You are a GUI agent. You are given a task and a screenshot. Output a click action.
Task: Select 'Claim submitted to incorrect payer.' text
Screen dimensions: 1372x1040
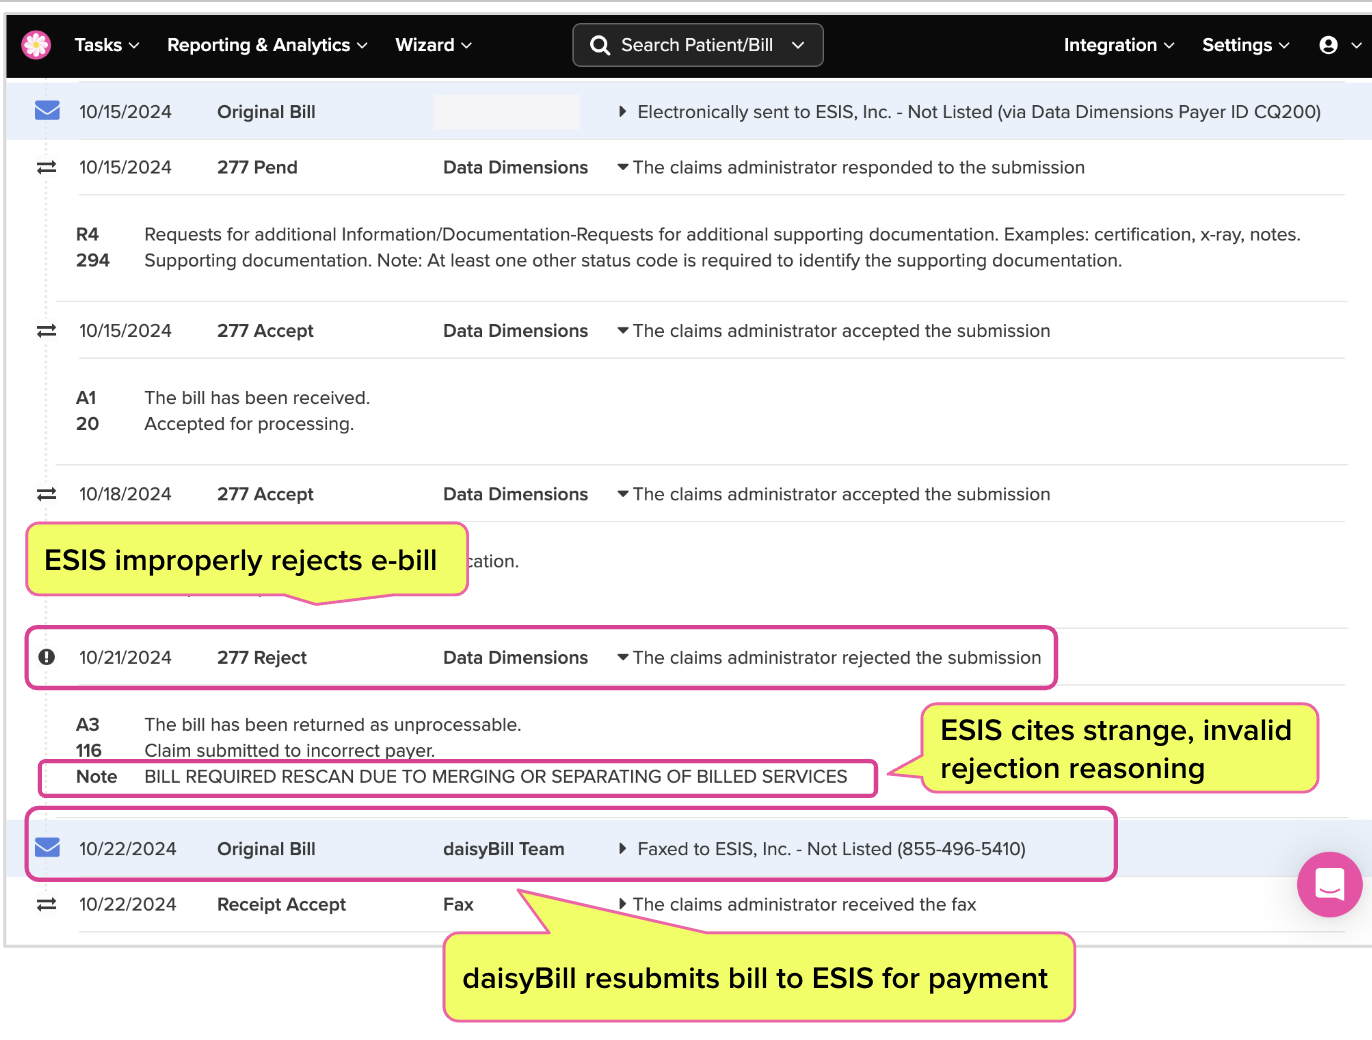290,750
